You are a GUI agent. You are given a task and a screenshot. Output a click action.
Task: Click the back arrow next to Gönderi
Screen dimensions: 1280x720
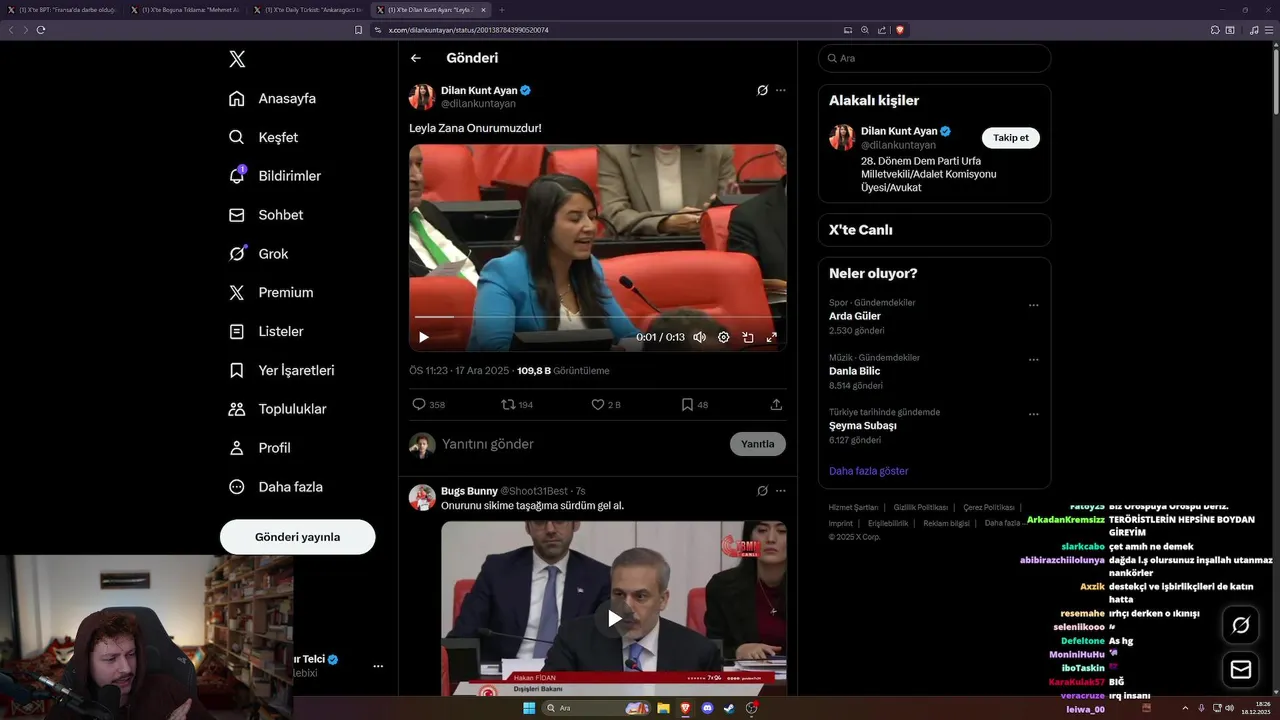click(x=416, y=58)
